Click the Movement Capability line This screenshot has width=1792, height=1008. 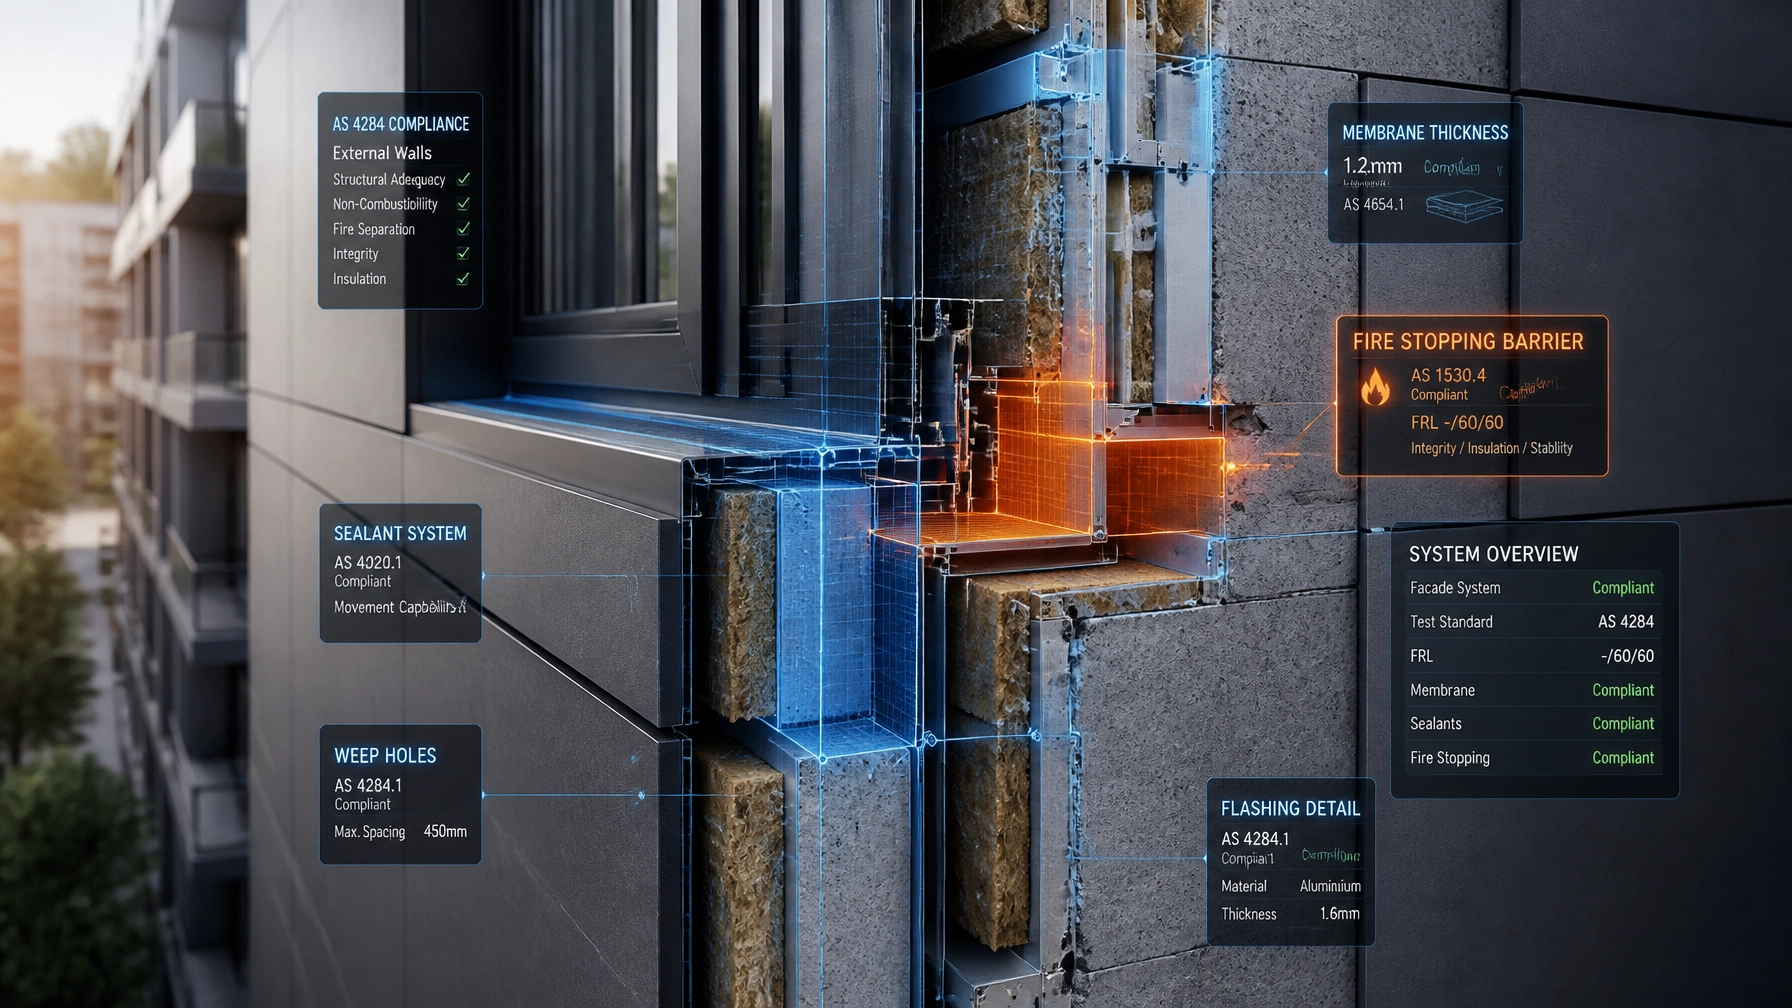(x=399, y=607)
